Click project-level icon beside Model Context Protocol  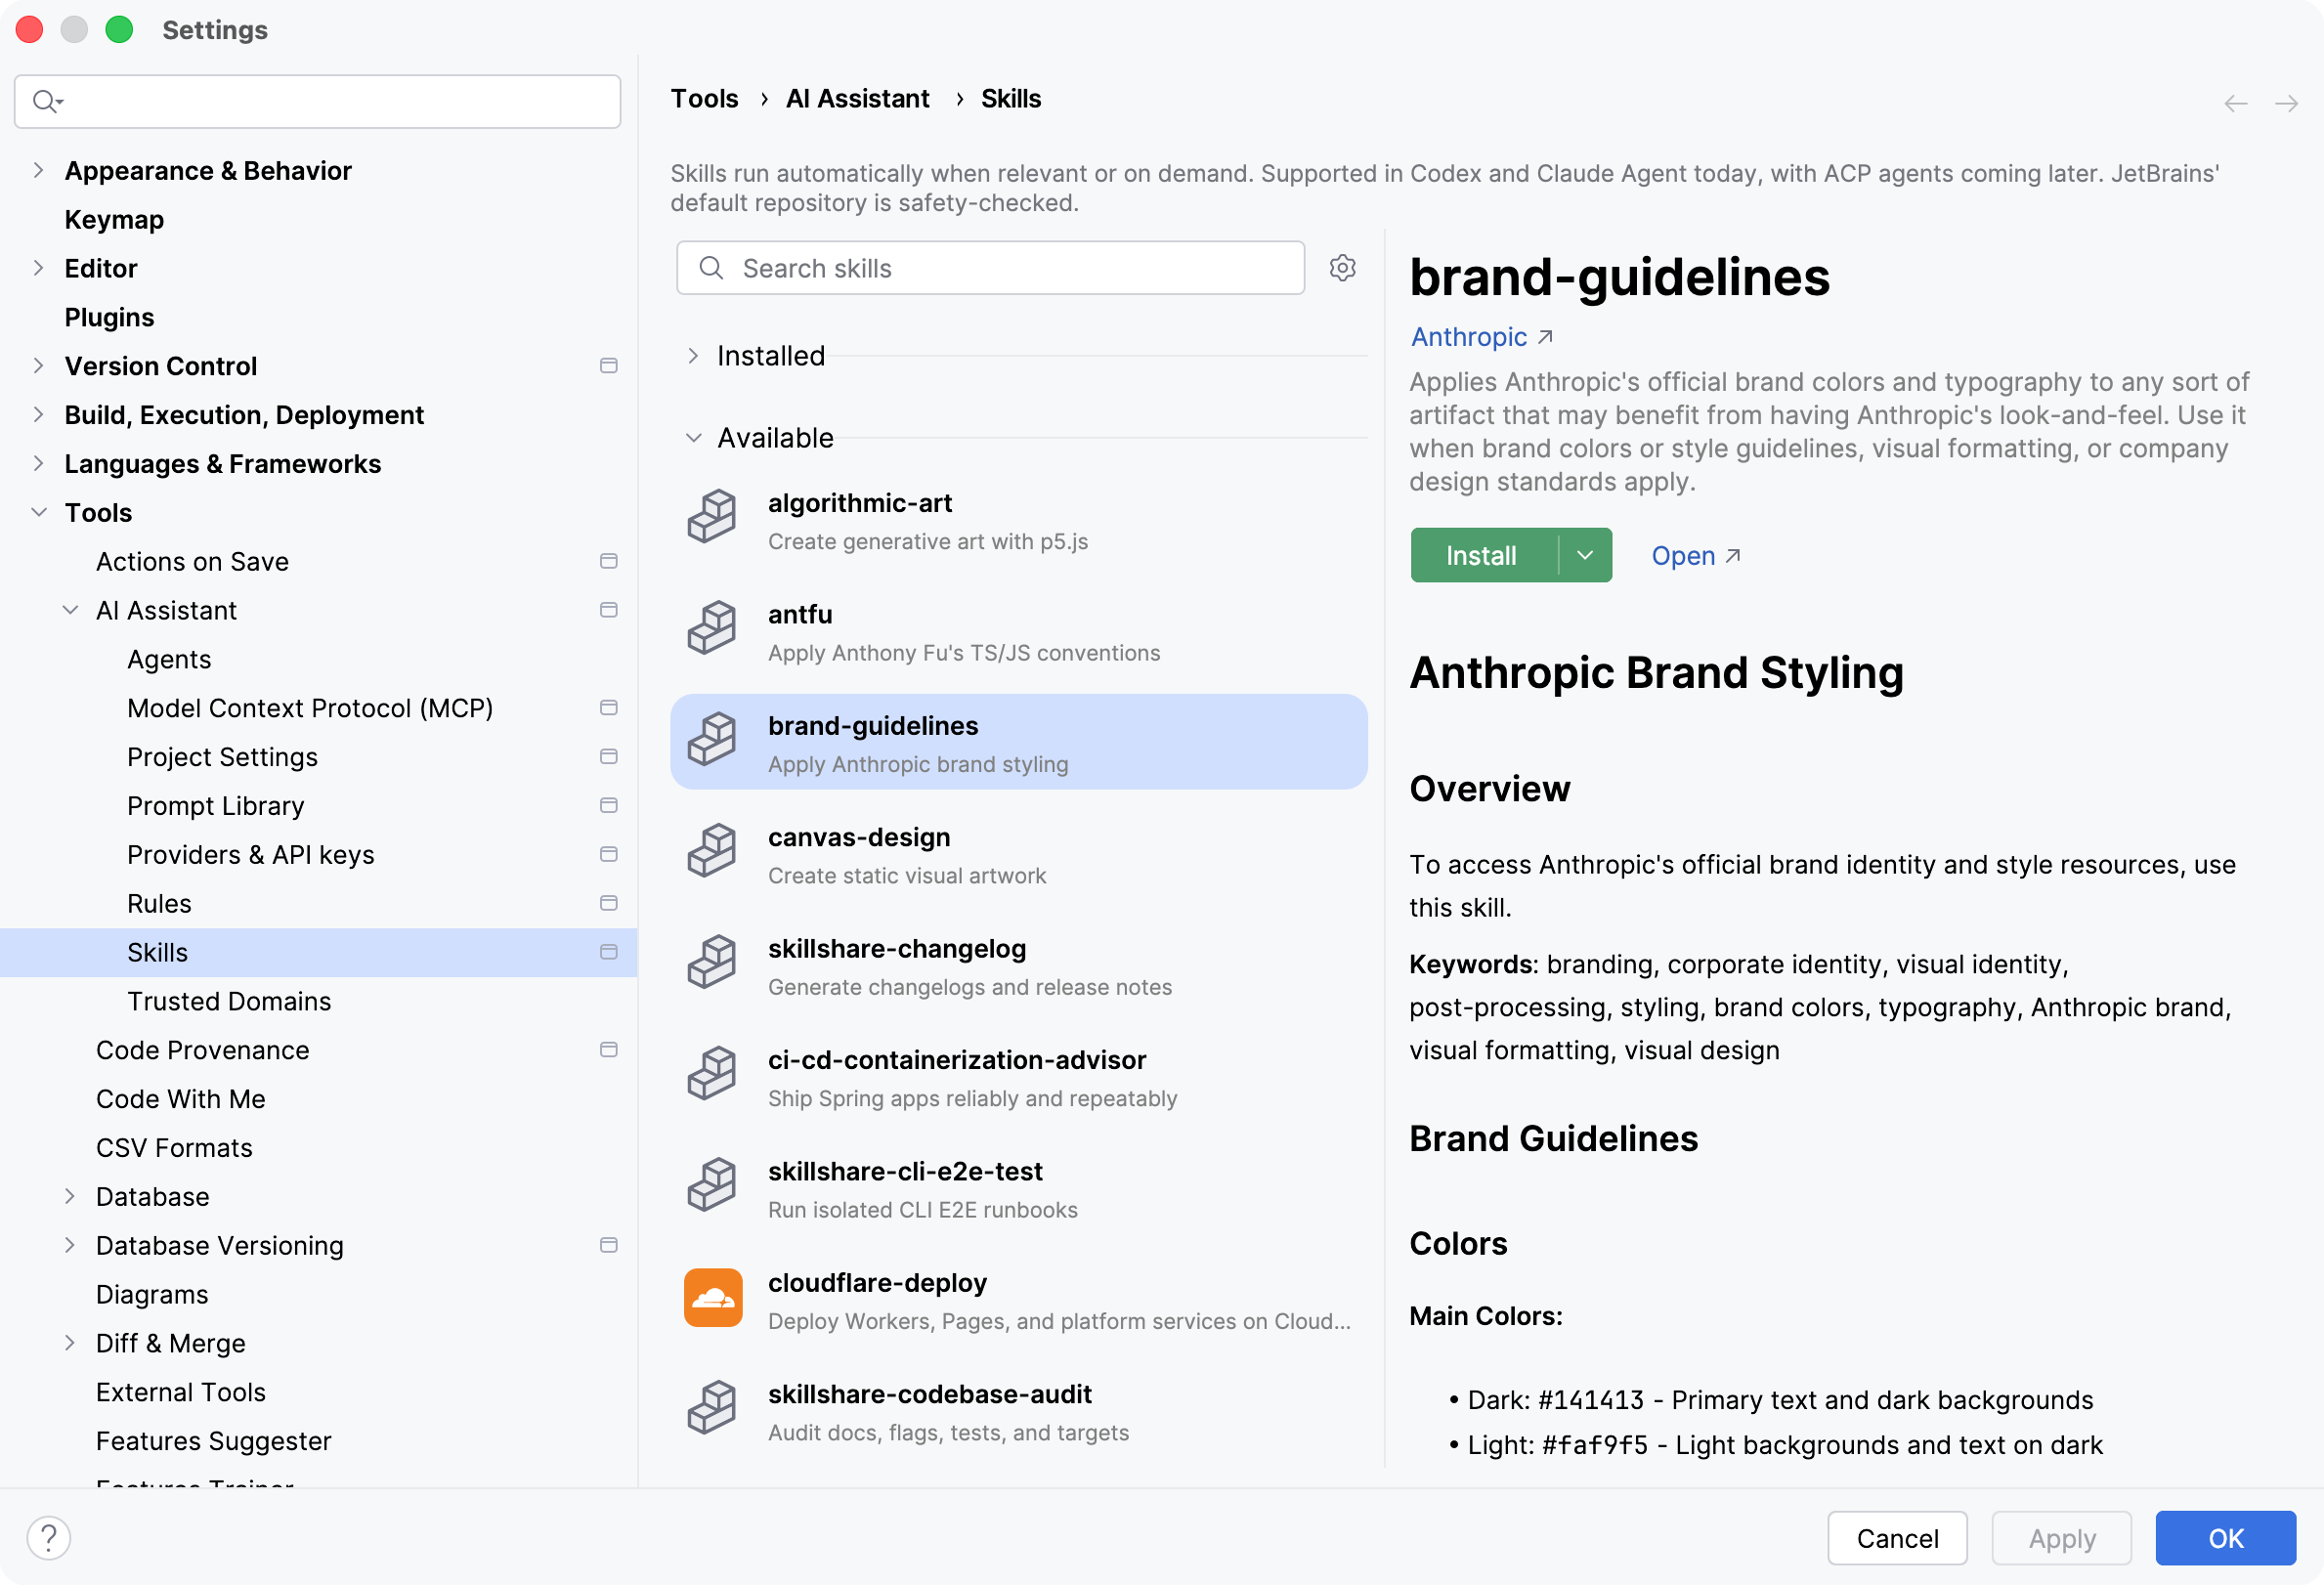tap(608, 708)
